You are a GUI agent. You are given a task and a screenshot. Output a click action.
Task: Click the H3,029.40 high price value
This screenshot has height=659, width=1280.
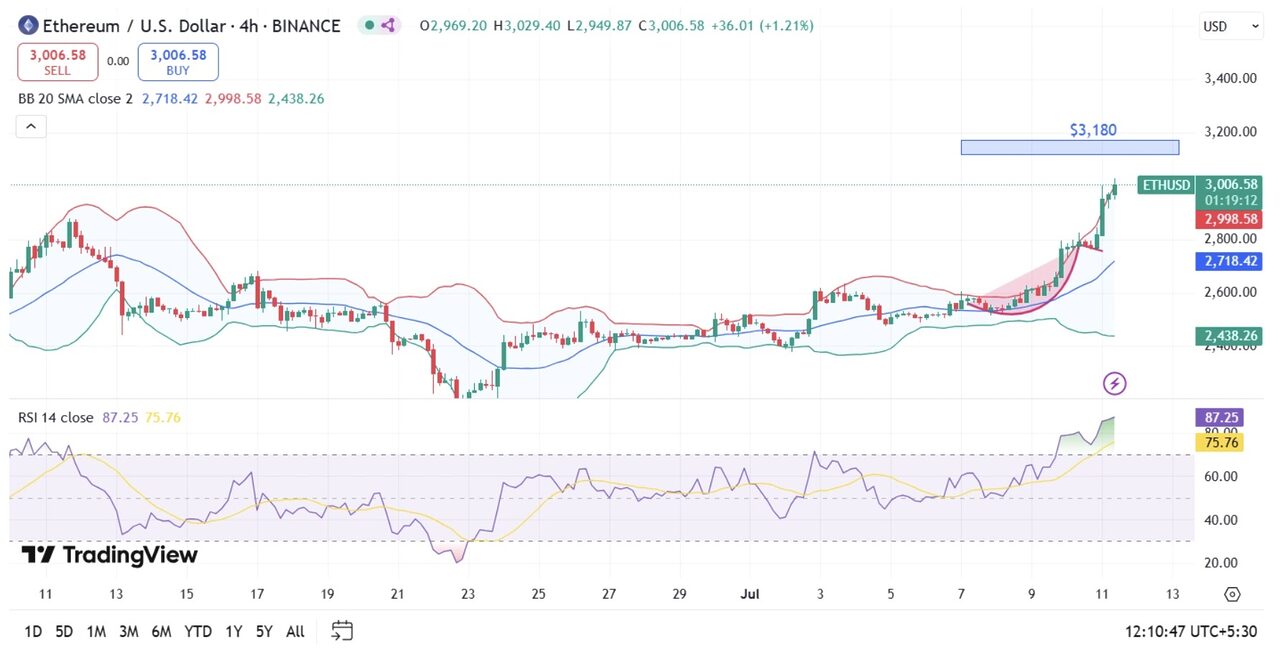528,26
